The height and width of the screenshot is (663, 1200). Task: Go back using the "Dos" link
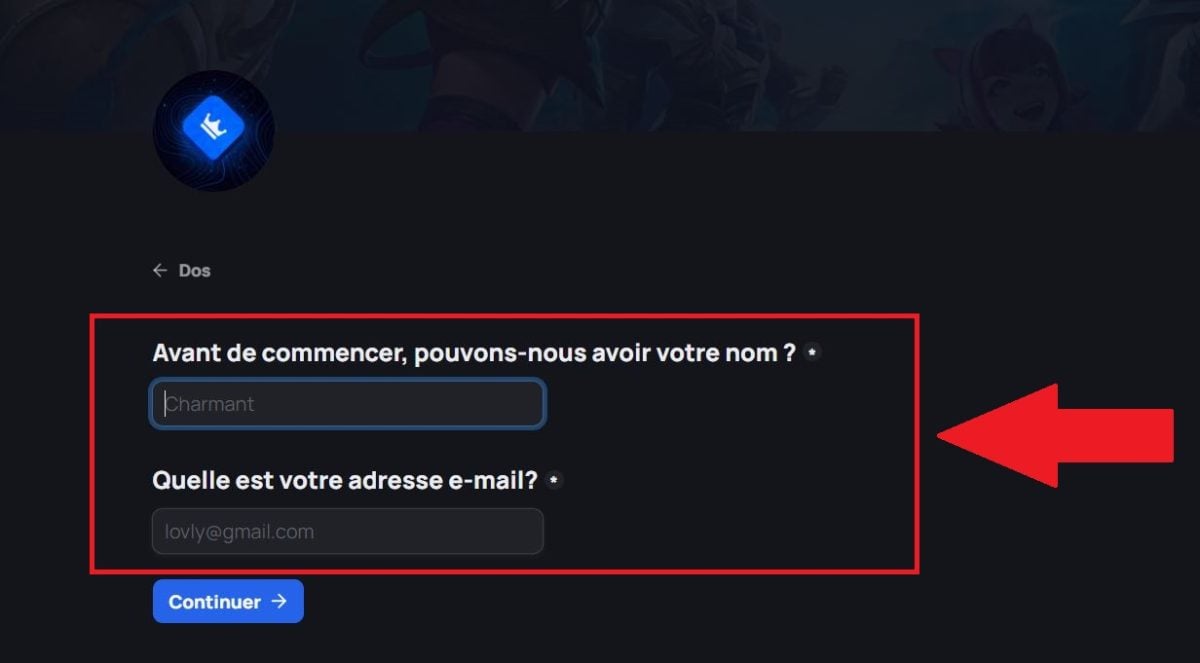pyautogui.click(x=194, y=271)
